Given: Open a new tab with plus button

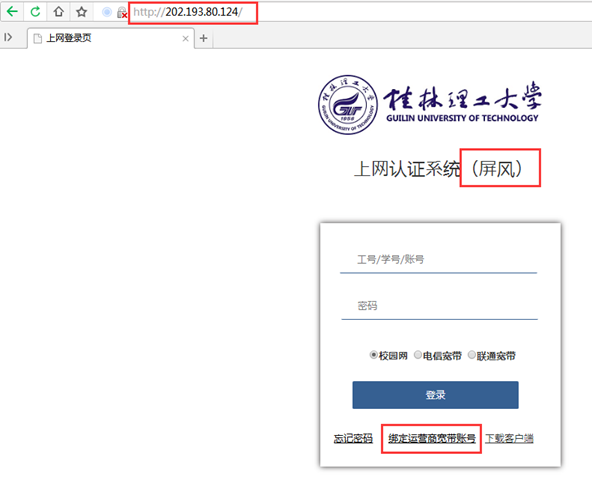Looking at the screenshot, I should pyautogui.click(x=204, y=38).
